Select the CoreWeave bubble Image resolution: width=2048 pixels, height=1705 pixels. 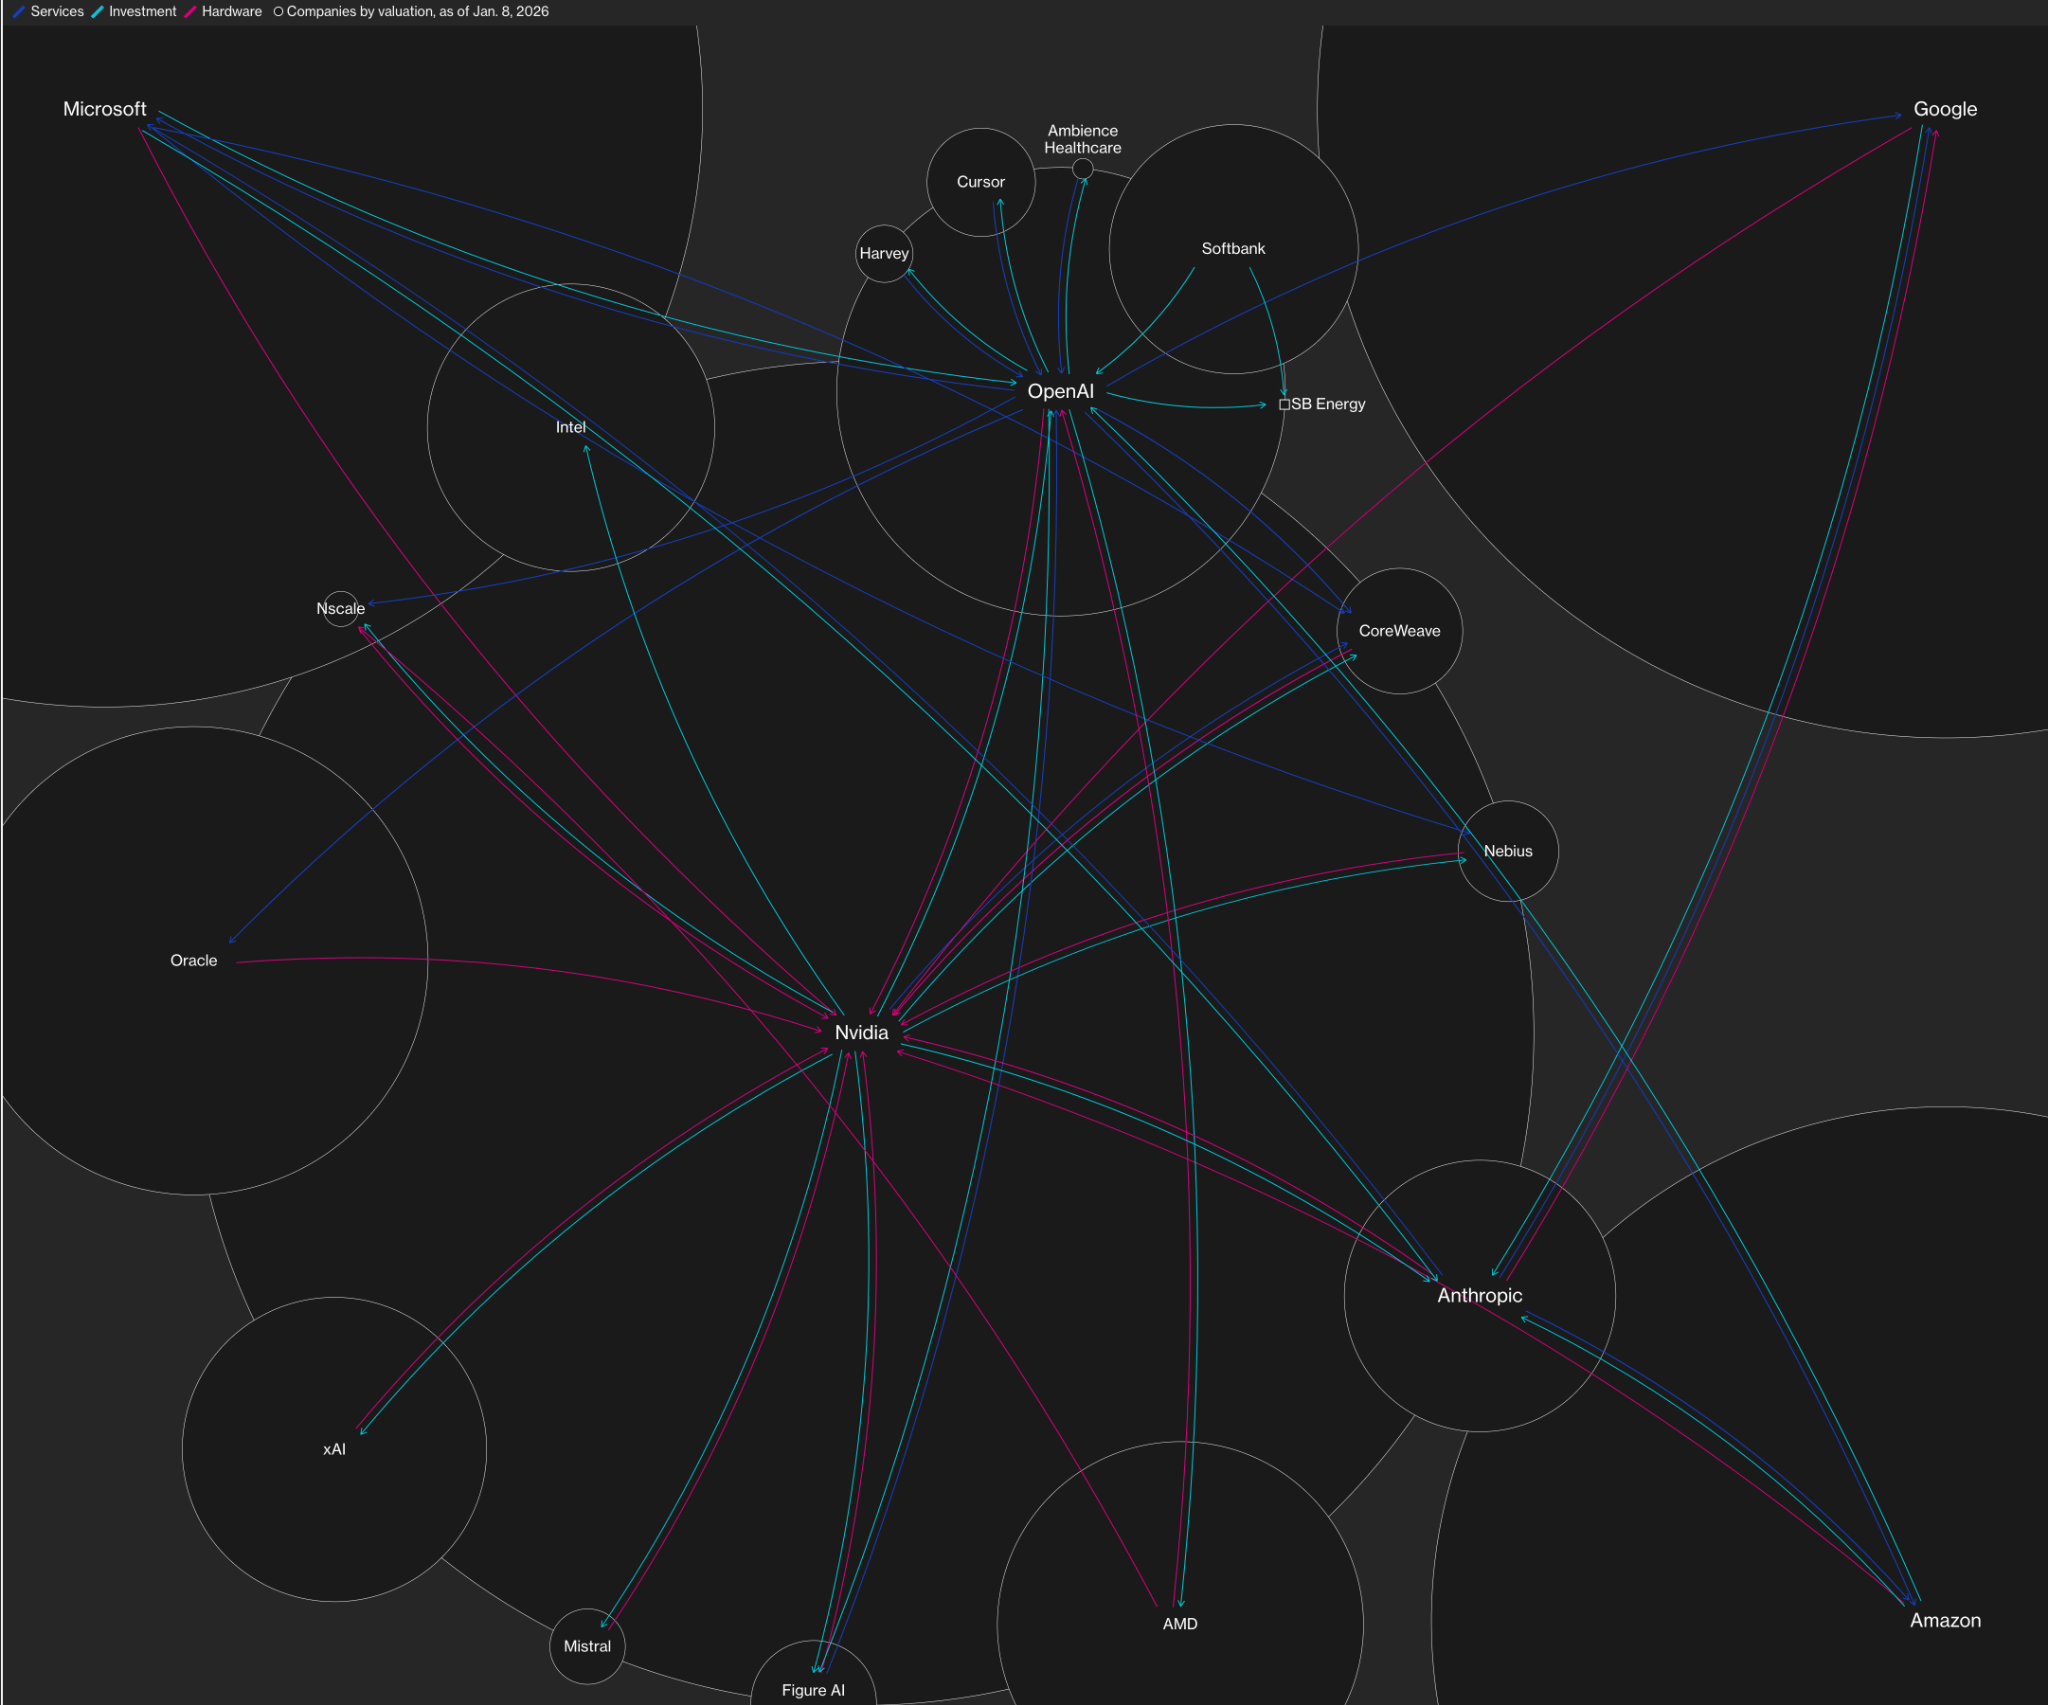click(1399, 631)
